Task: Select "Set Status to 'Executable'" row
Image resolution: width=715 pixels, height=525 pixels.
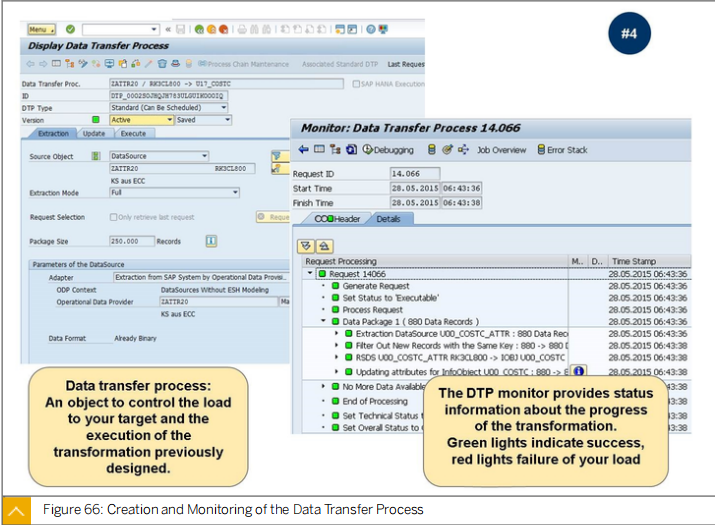Action: [390, 298]
